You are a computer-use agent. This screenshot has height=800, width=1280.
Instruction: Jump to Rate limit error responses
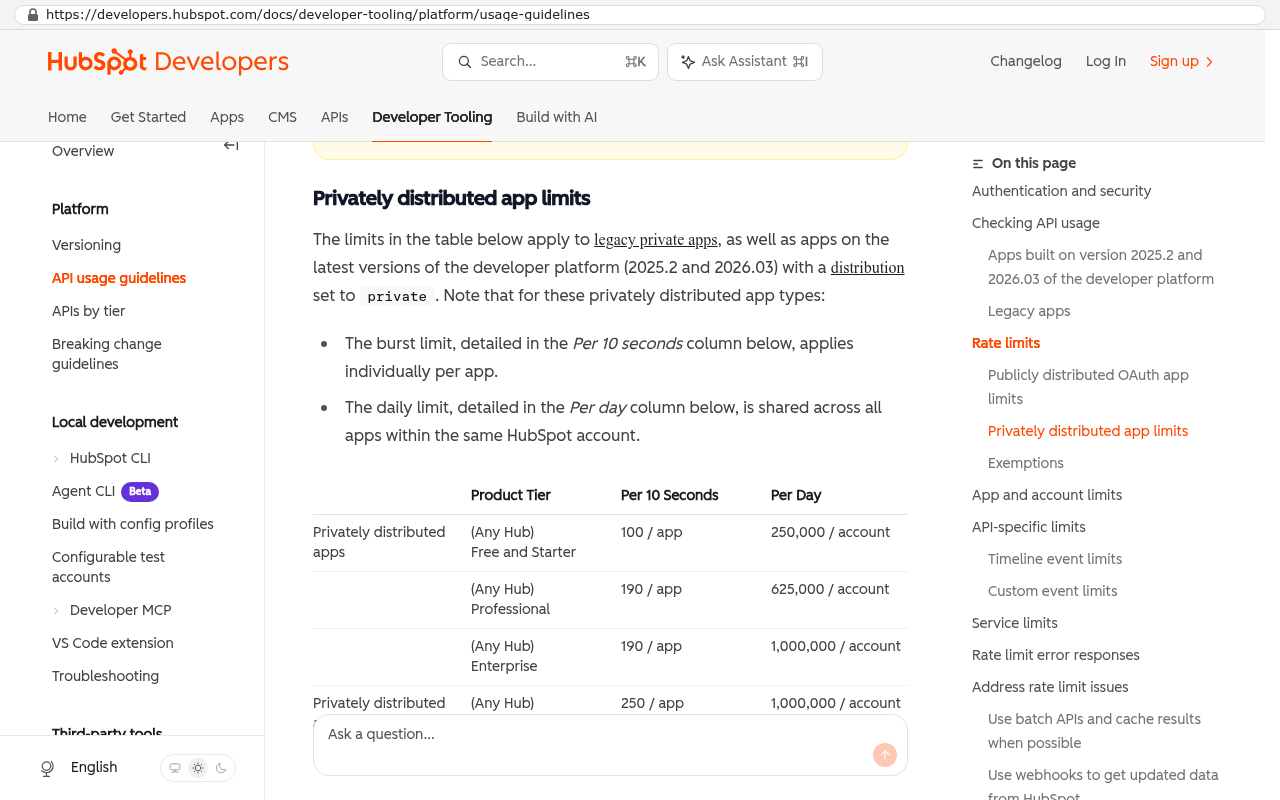(1055, 655)
